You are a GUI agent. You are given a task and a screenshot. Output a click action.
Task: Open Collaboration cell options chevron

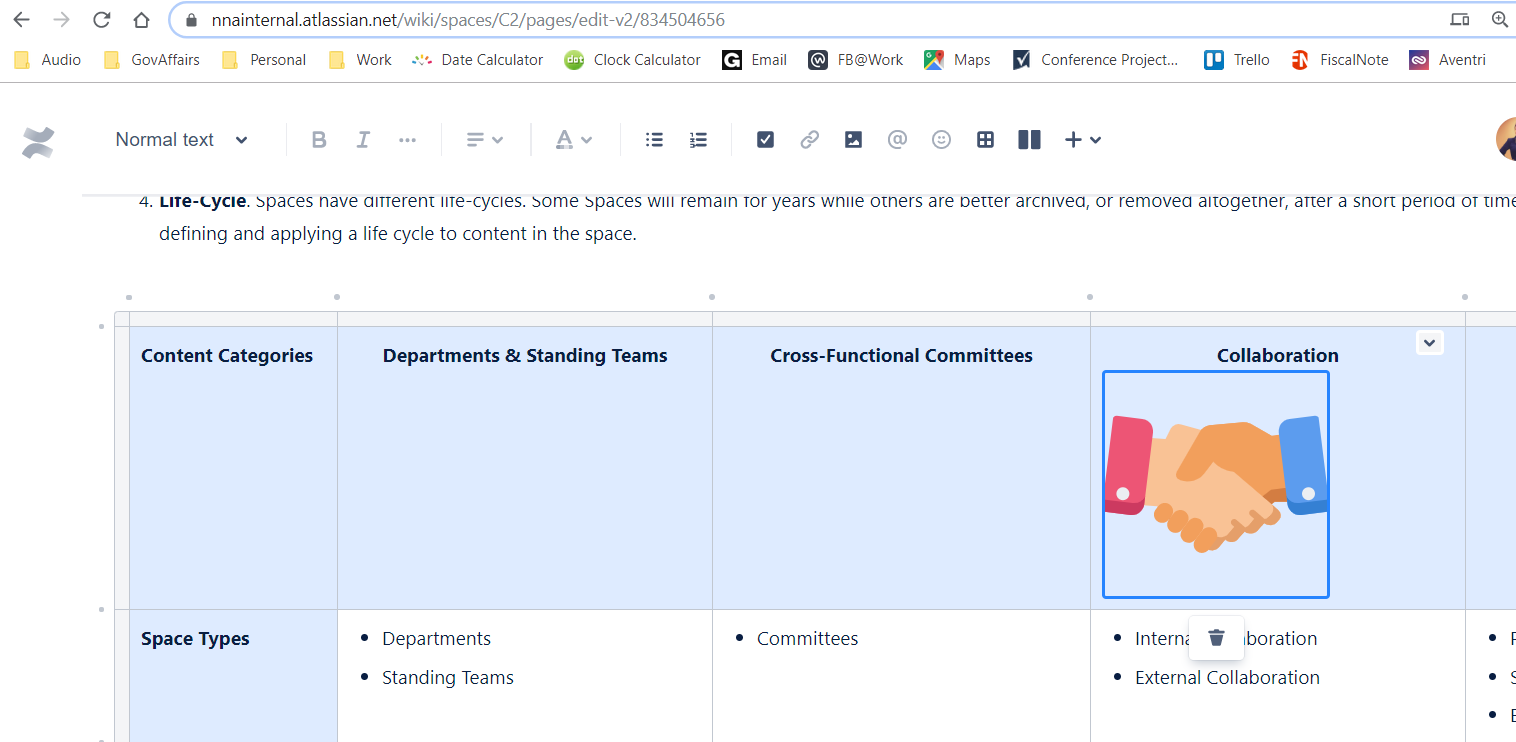(1430, 342)
